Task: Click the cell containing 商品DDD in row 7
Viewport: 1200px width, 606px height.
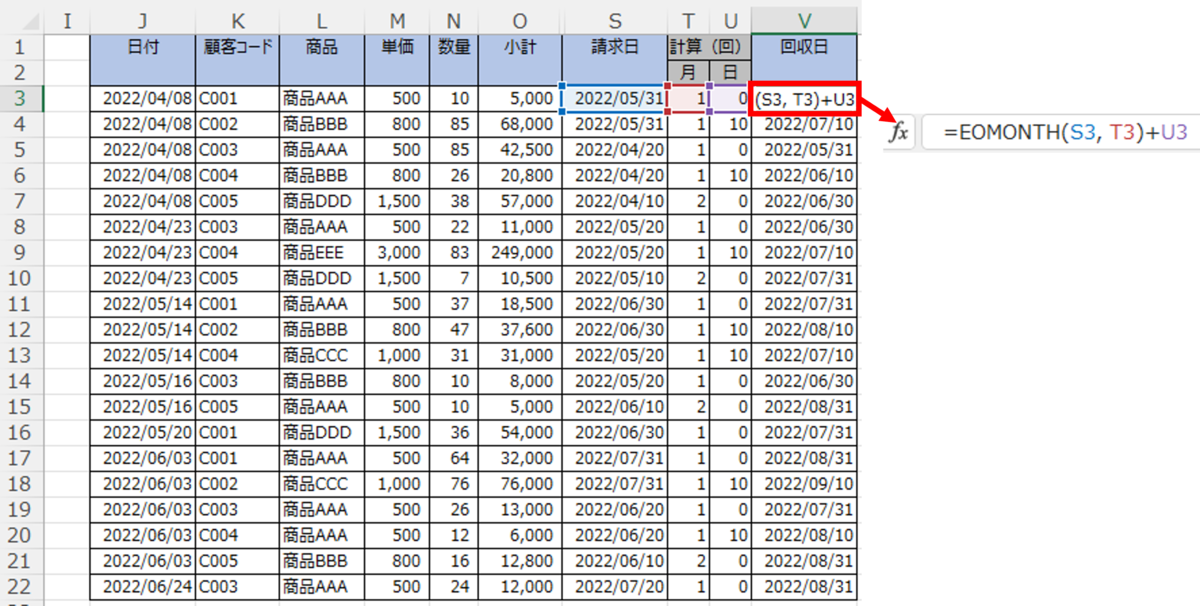Action: [320, 198]
